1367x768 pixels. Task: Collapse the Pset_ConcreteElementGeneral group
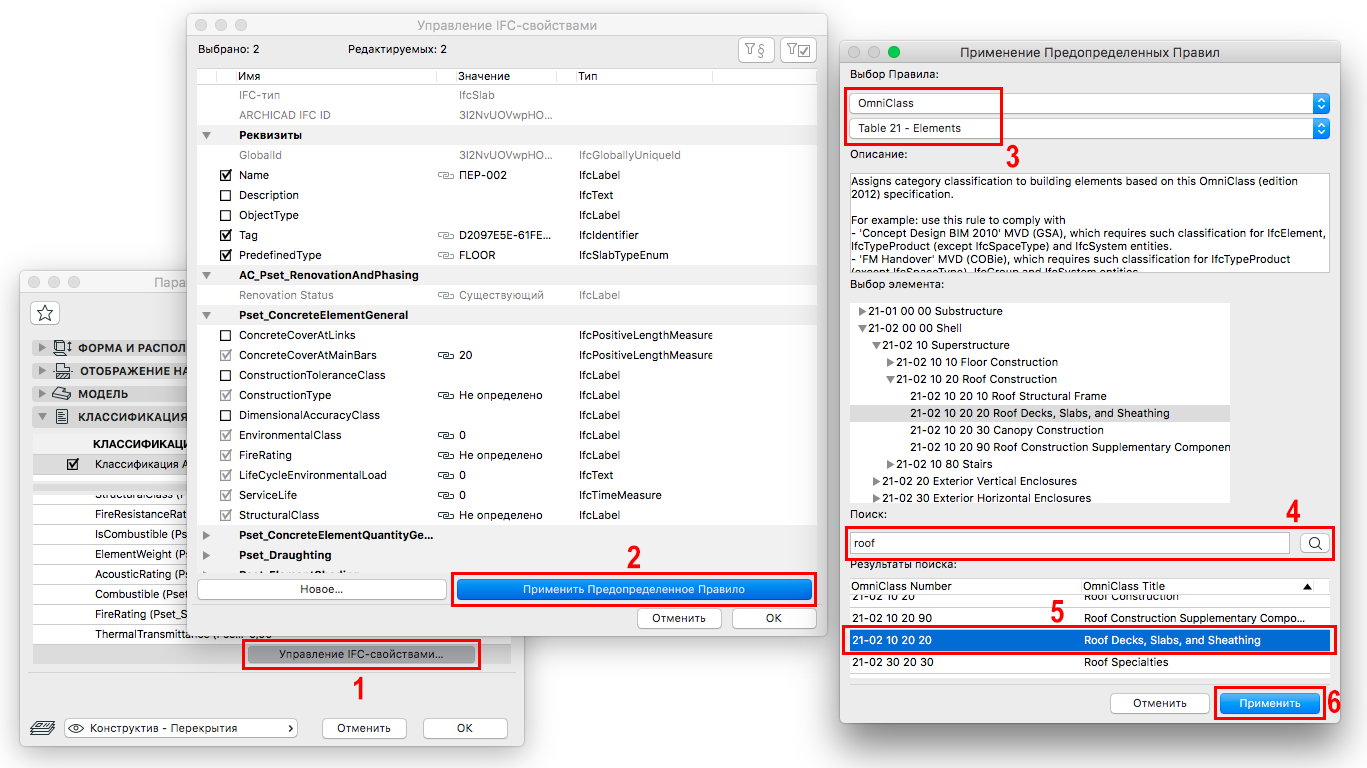point(207,315)
